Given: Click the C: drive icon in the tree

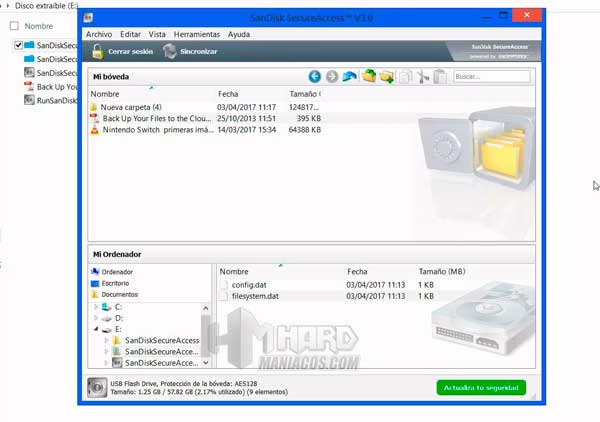Looking at the screenshot, I should point(106,307).
